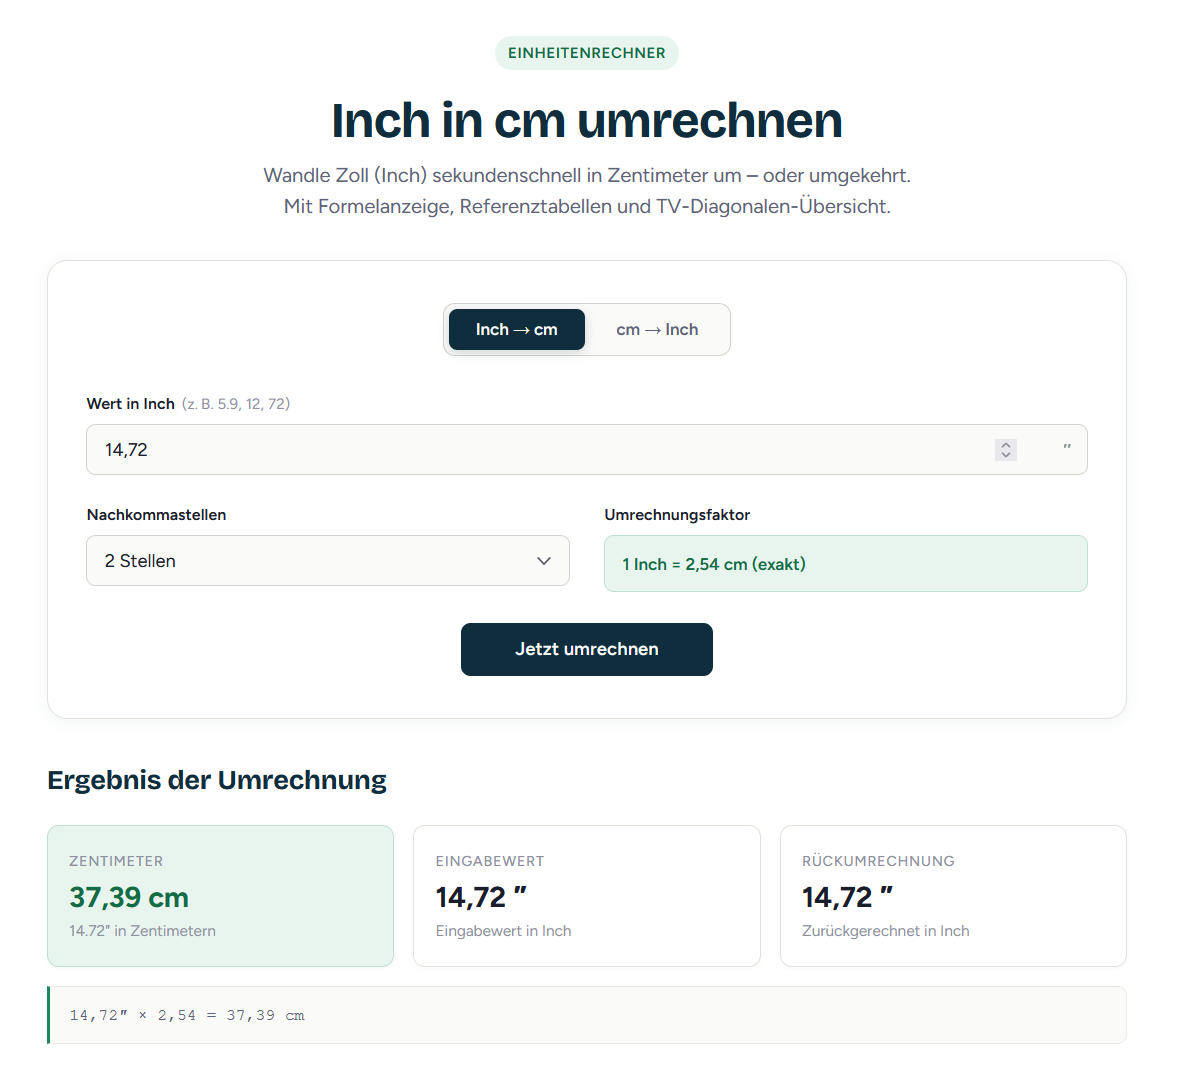Click the Wert in Inch input field
Viewport: 1186px width, 1083px height.
click(586, 450)
